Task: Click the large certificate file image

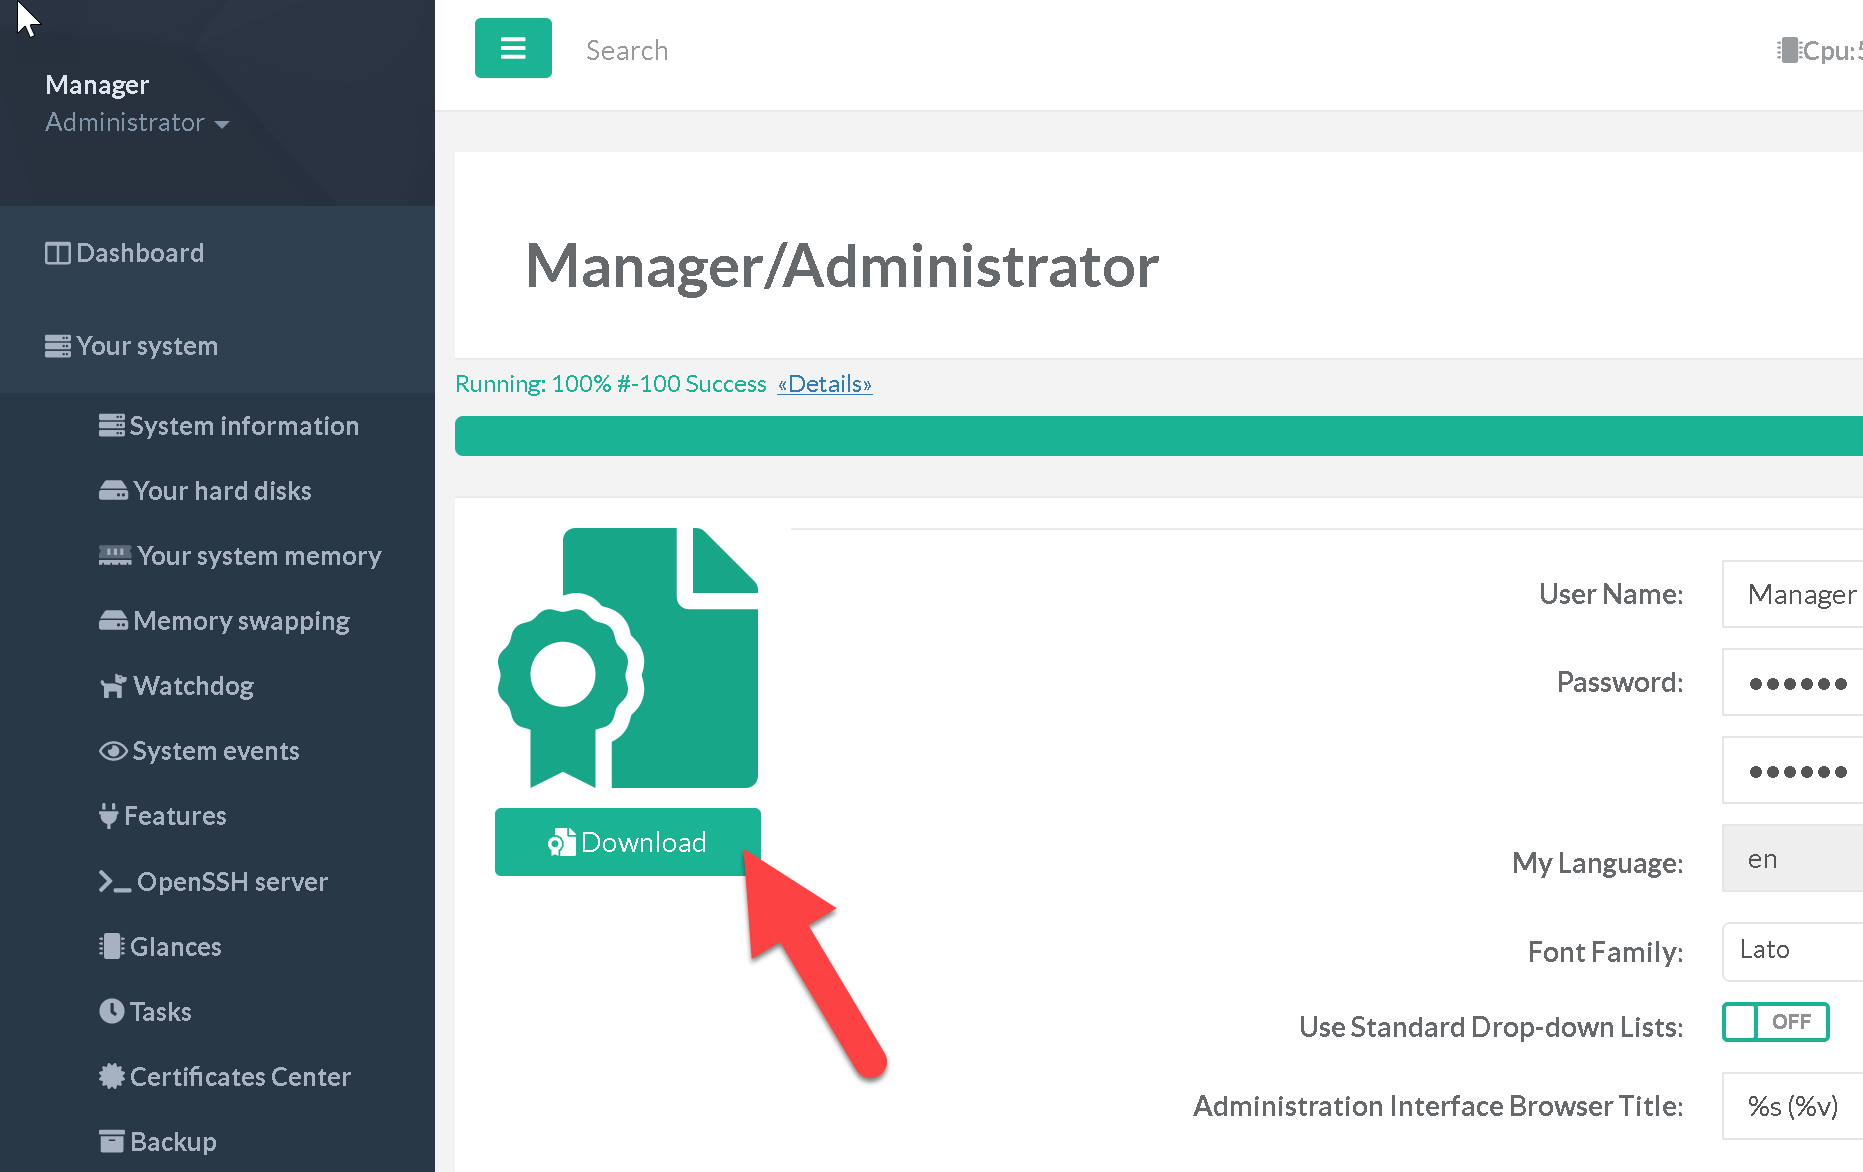Action: pyautogui.click(x=628, y=658)
